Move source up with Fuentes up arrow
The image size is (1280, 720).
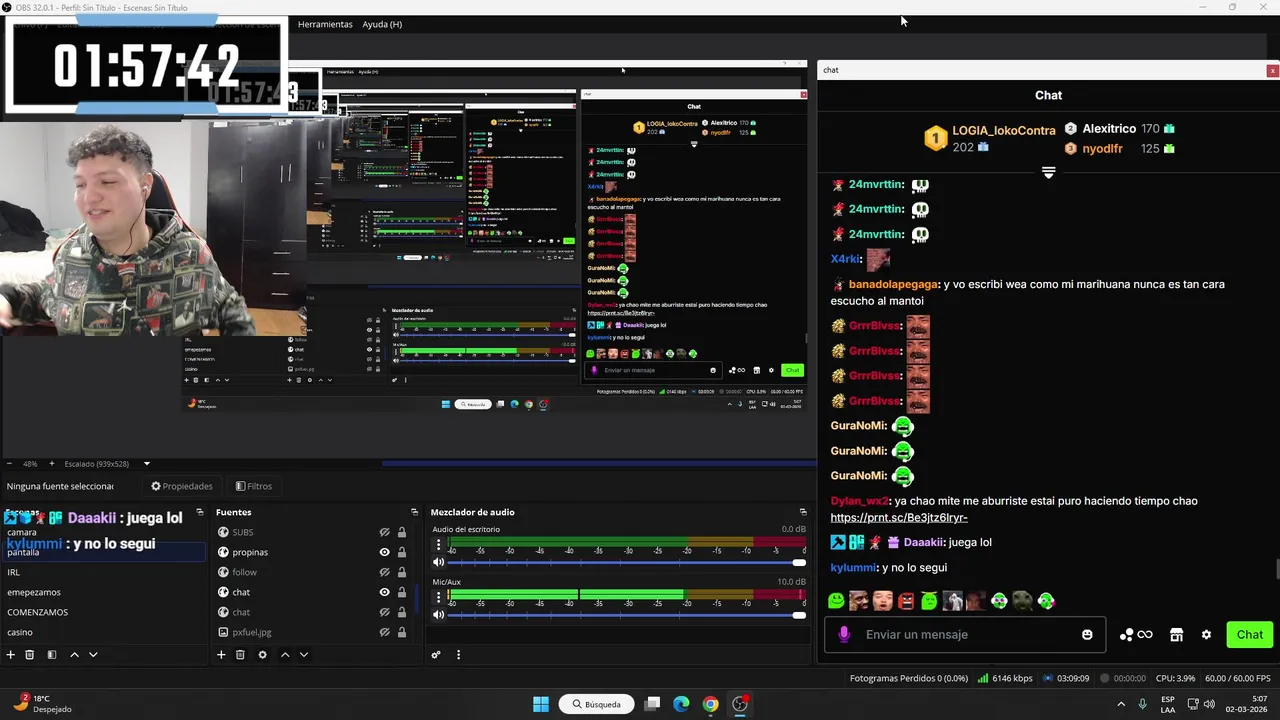[285, 655]
